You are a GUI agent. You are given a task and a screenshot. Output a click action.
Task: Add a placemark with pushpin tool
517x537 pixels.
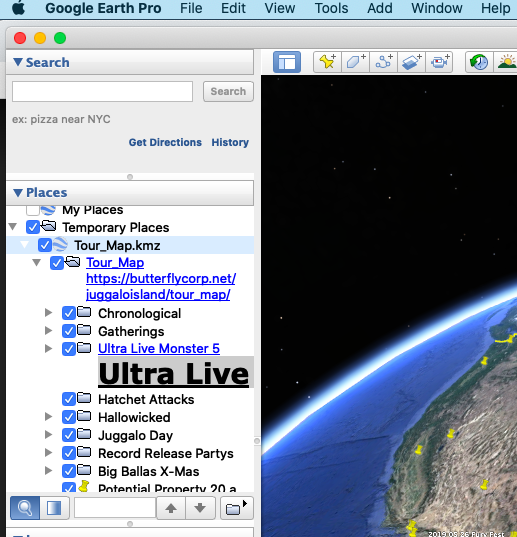(327, 62)
